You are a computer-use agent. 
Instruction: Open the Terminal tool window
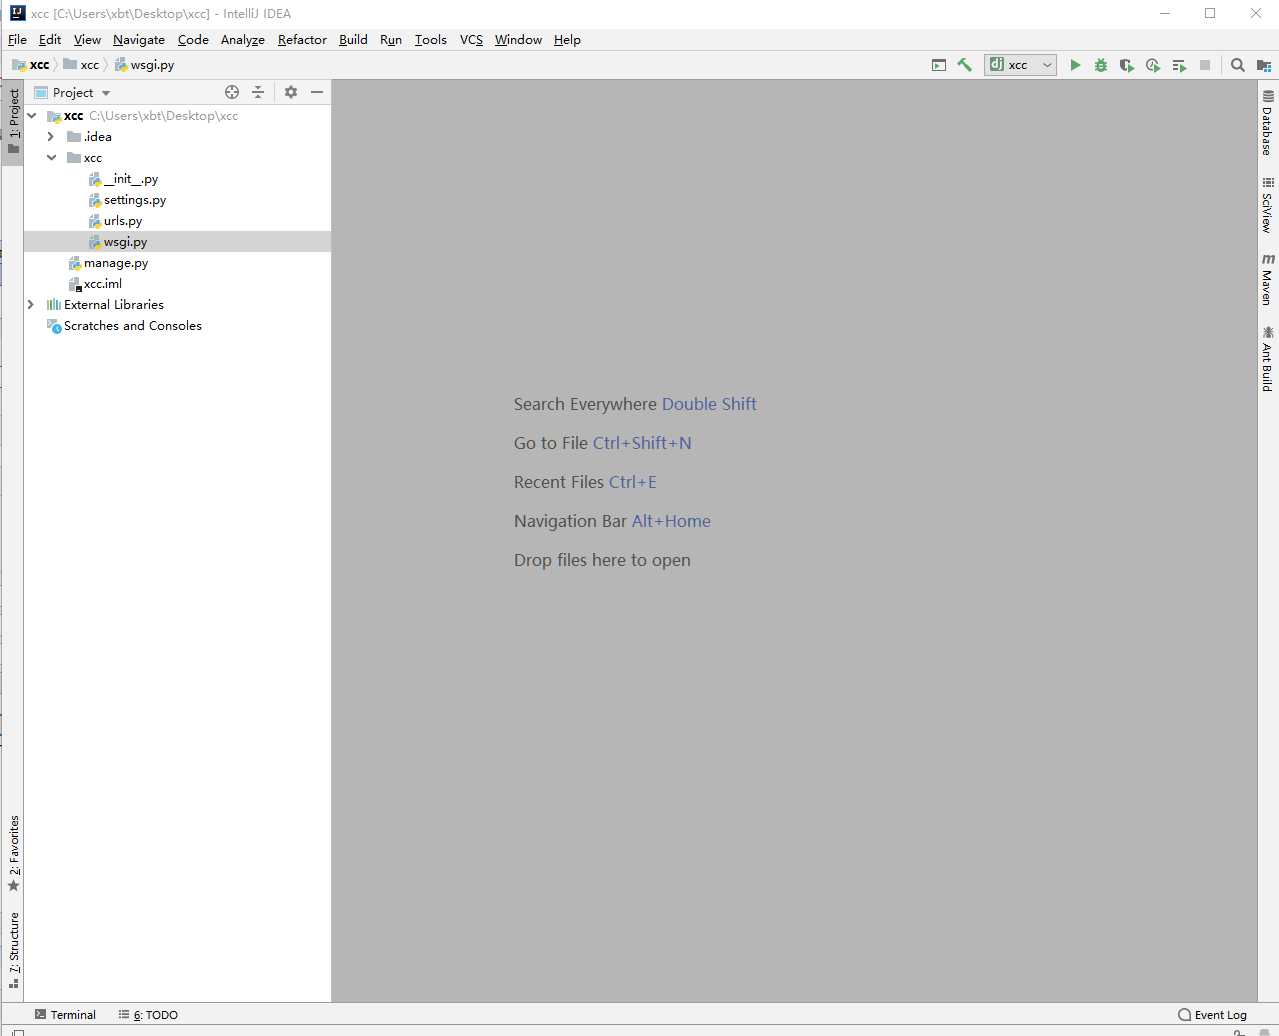pos(65,1014)
